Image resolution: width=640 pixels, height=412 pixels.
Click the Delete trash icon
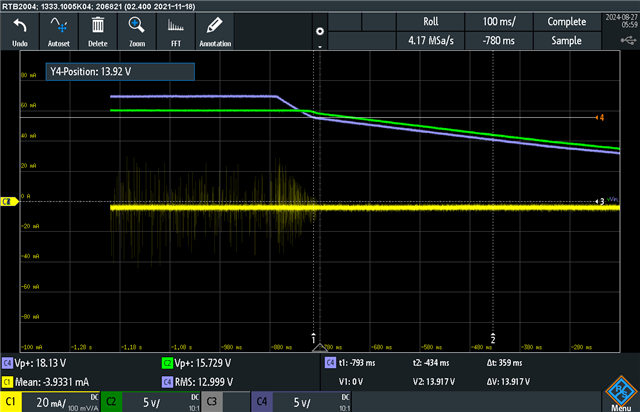[x=98, y=31]
